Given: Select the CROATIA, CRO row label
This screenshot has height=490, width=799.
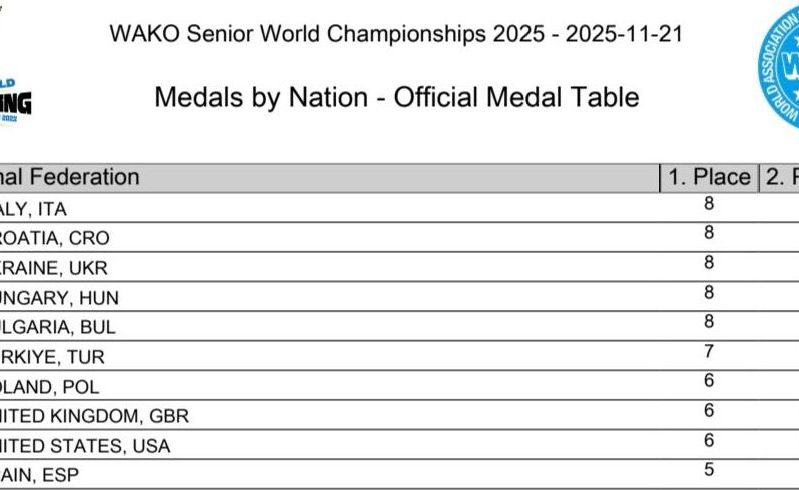Looking at the screenshot, I should coord(55,238).
